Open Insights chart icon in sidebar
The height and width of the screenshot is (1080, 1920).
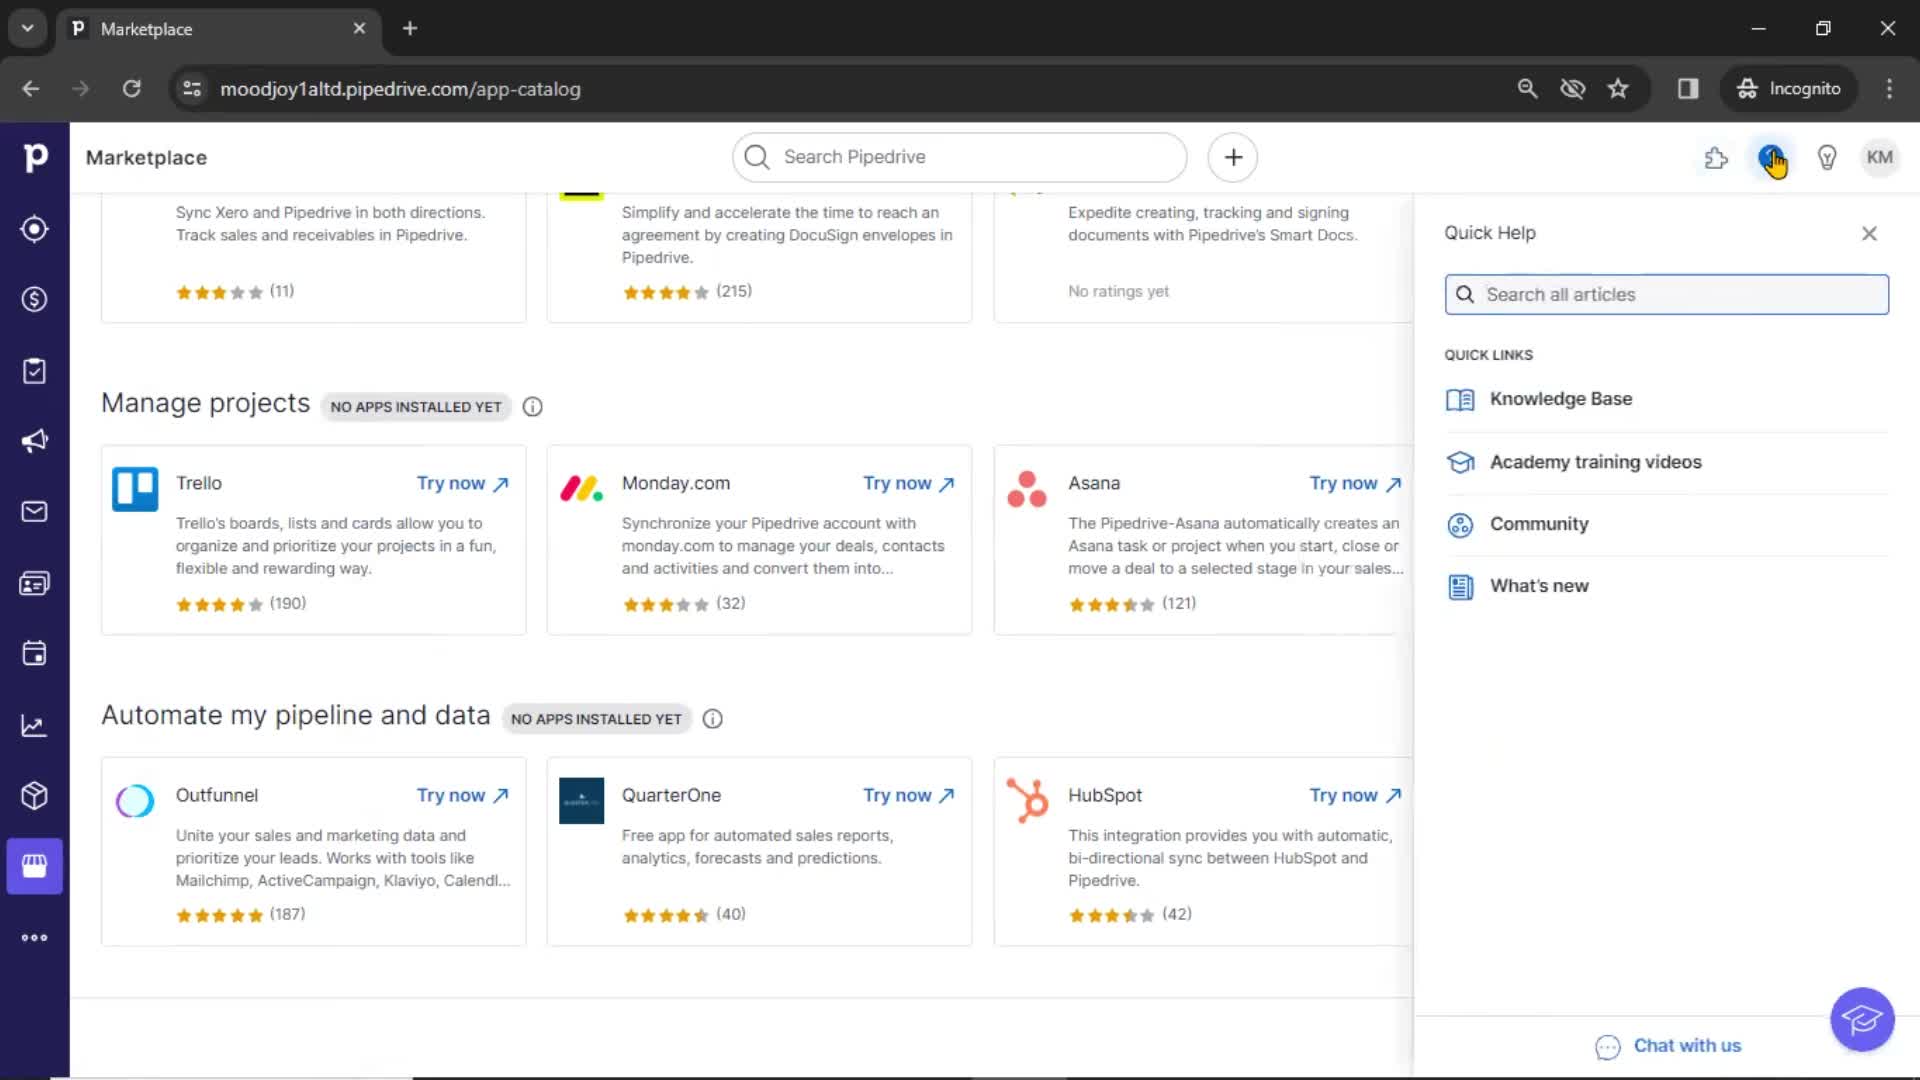click(34, 725)
